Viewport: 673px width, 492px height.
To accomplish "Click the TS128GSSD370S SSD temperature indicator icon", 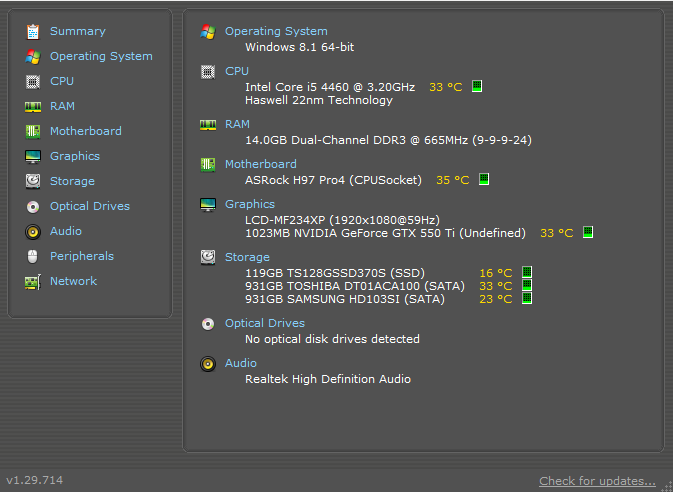I will click(527, 272).
